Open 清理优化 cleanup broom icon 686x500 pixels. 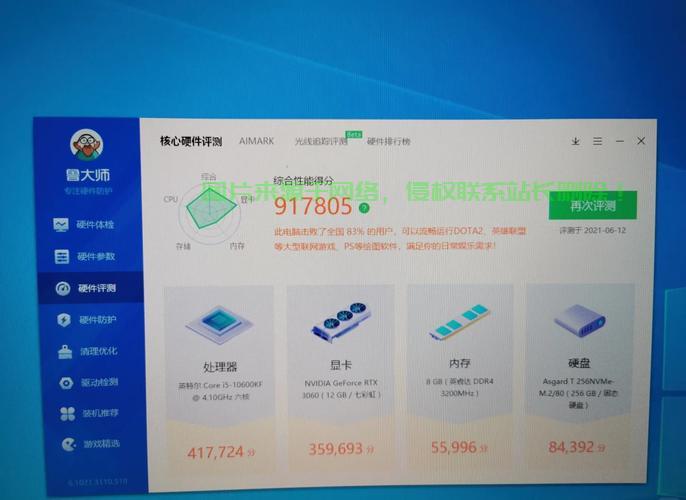pos(65,351)
